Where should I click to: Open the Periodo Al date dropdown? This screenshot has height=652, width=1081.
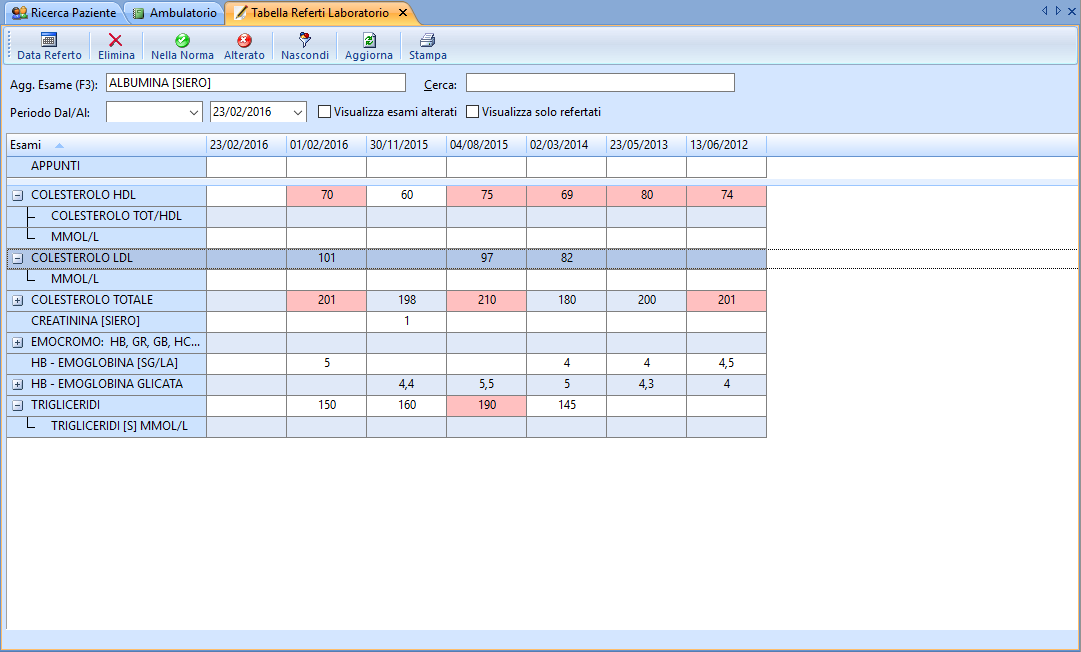coord(298,112)
